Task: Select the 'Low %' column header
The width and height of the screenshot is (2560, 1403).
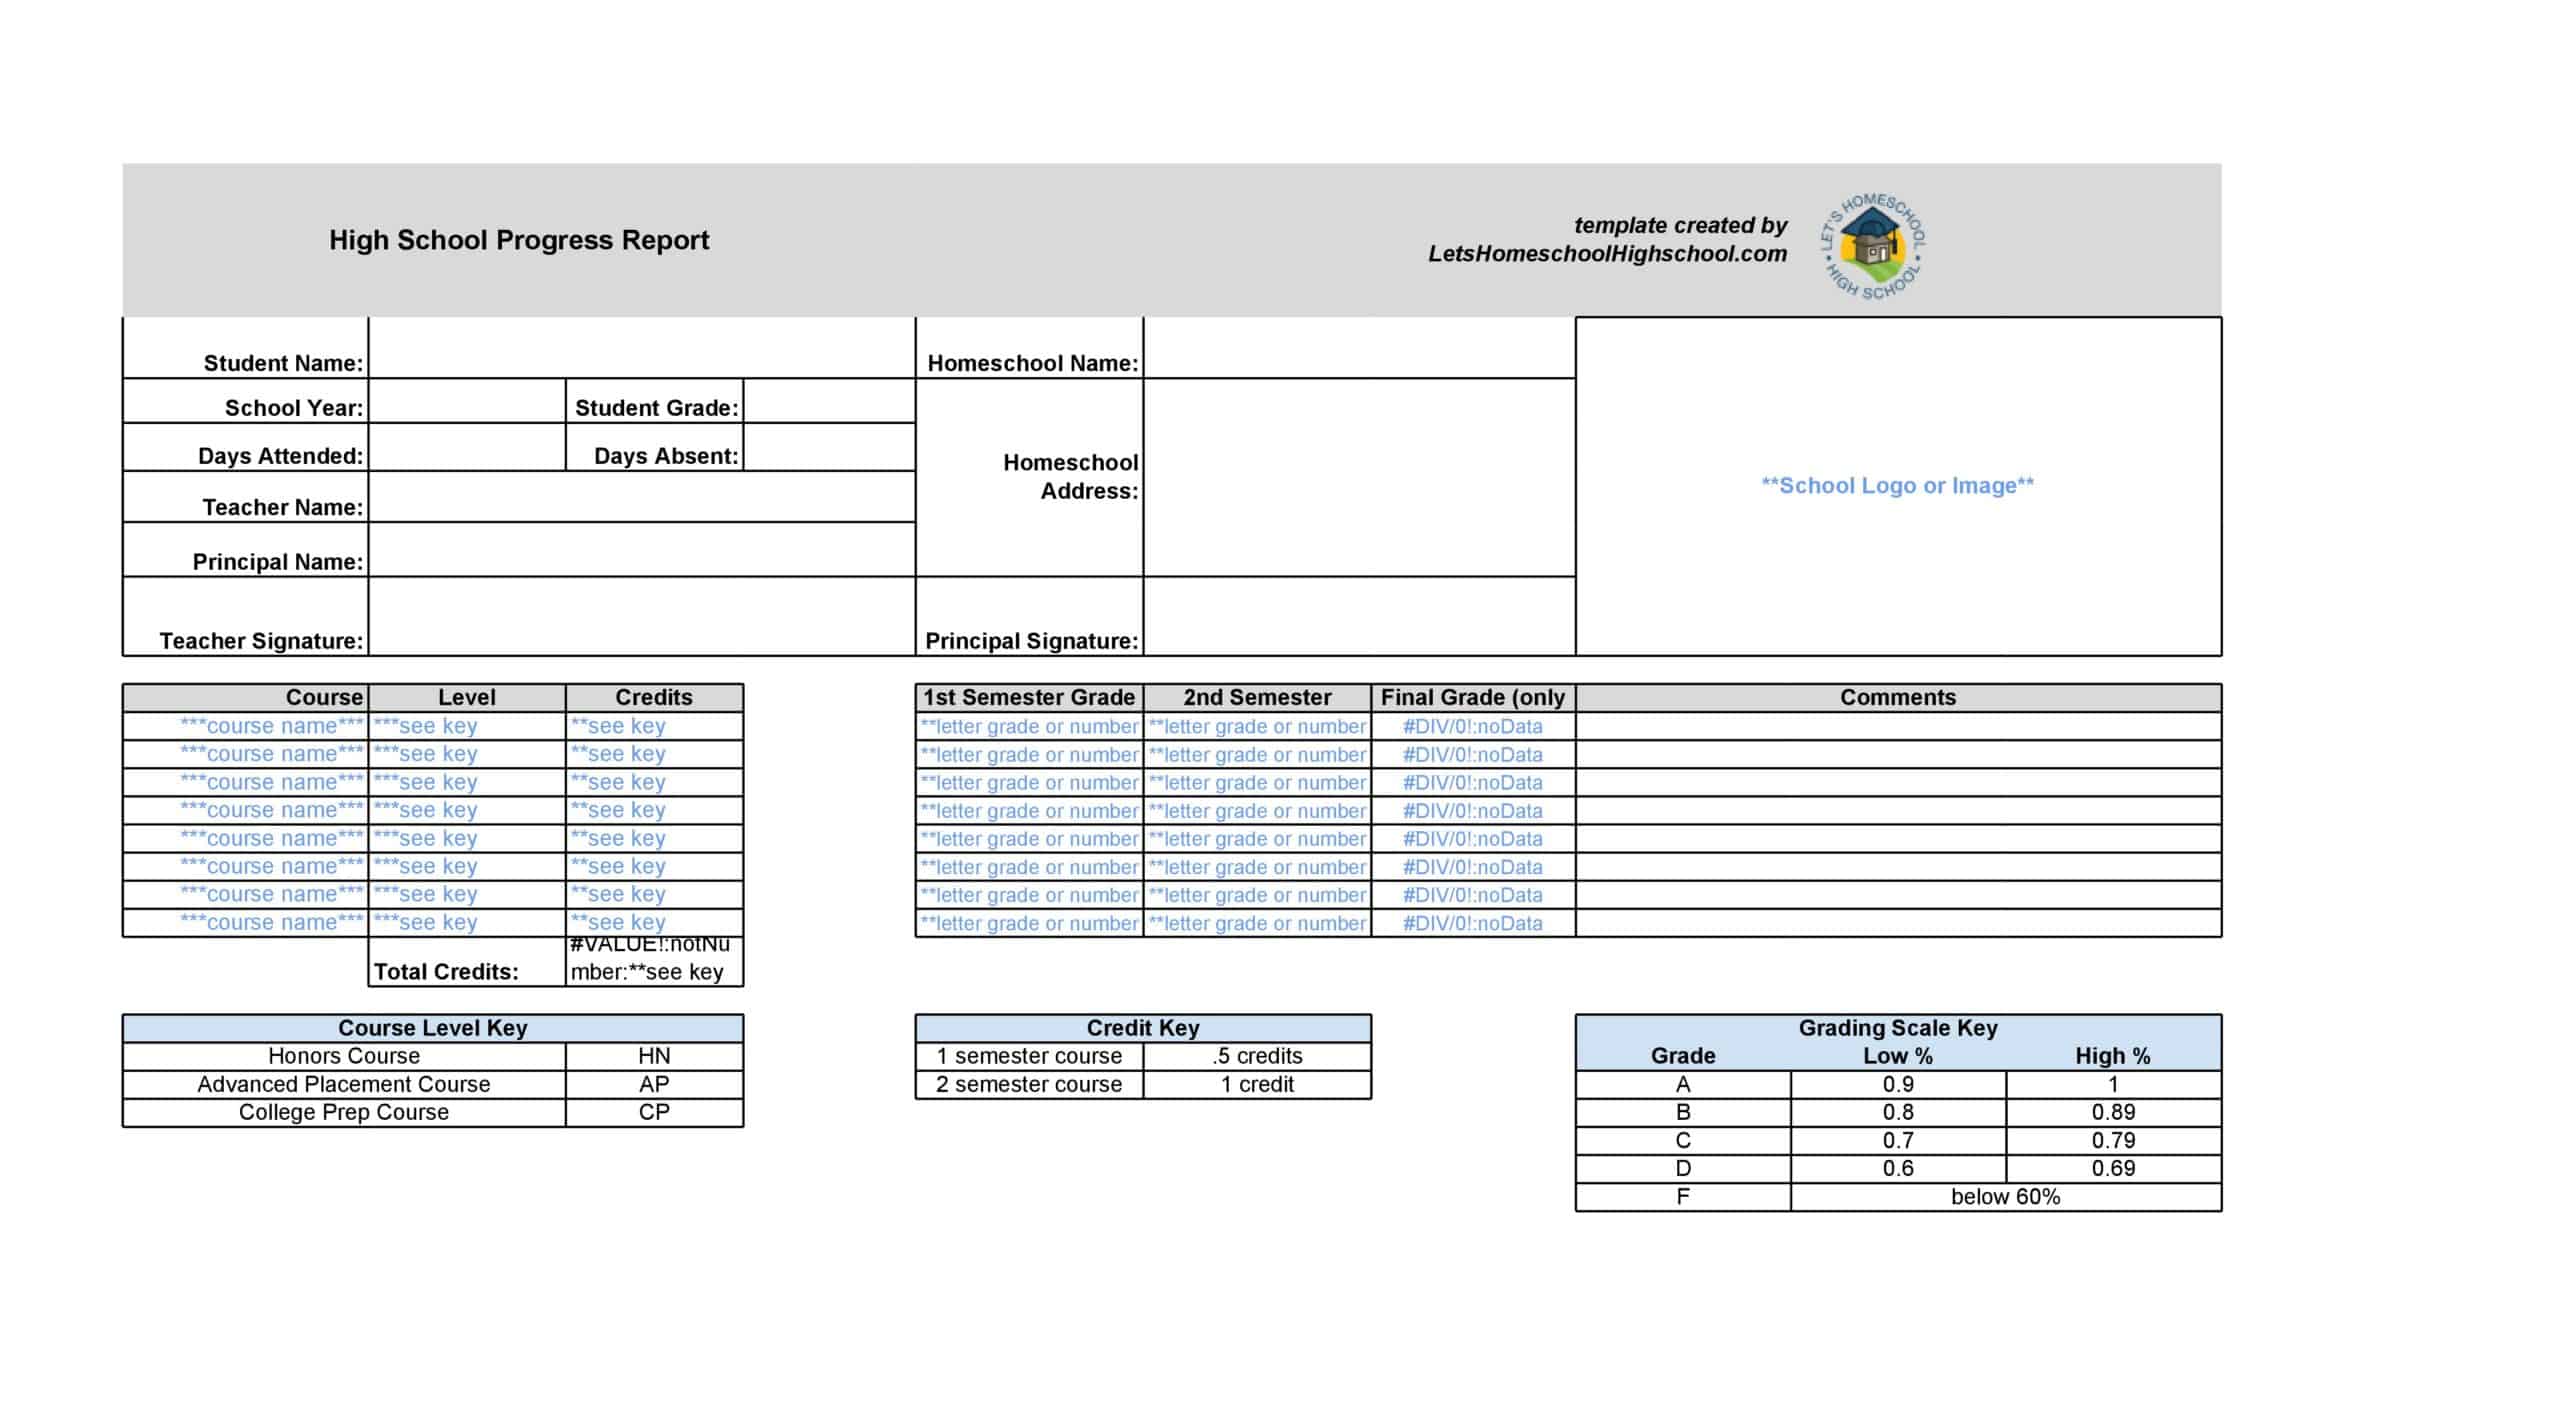Action: point(1898,1056)
